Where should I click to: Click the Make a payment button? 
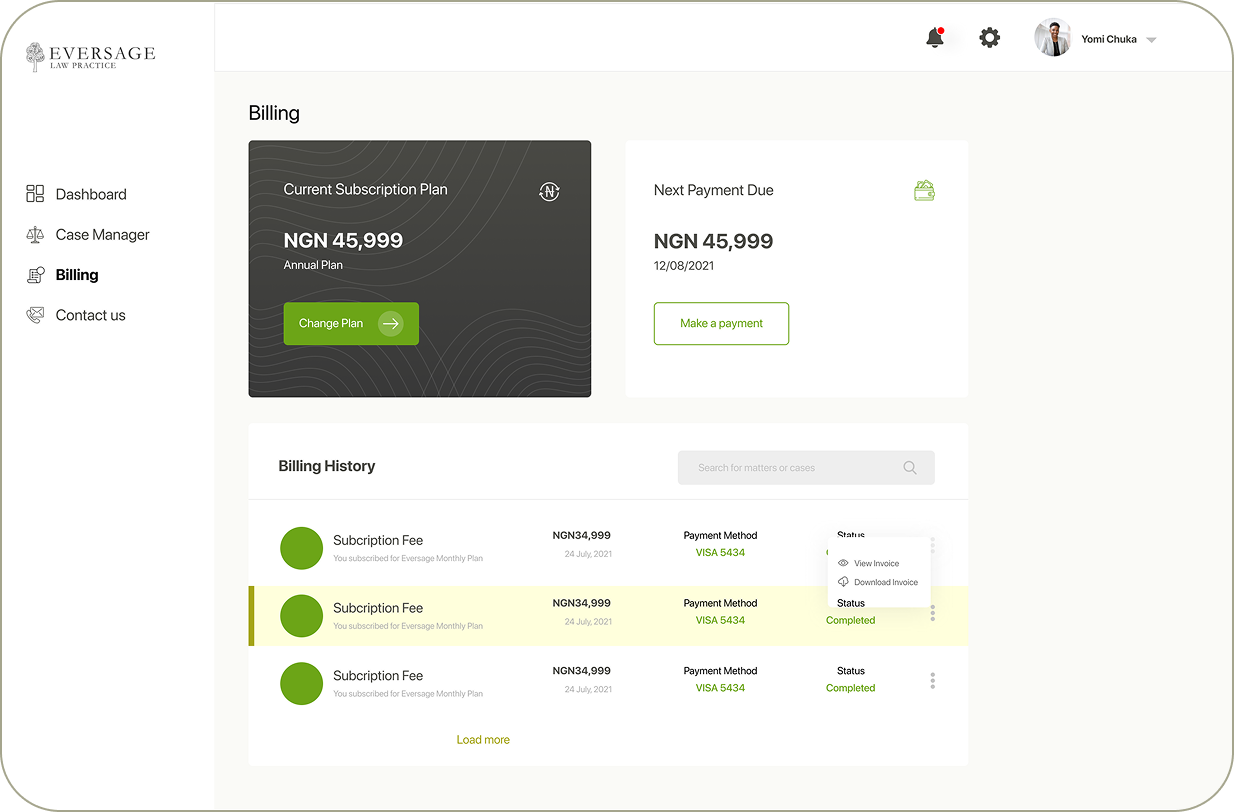(721, 323)
